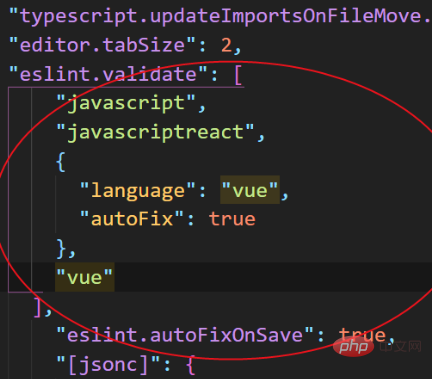This screenshot has width=432, height=379.
Task: Click the "javascript" string entry
Action: point(126,103)
